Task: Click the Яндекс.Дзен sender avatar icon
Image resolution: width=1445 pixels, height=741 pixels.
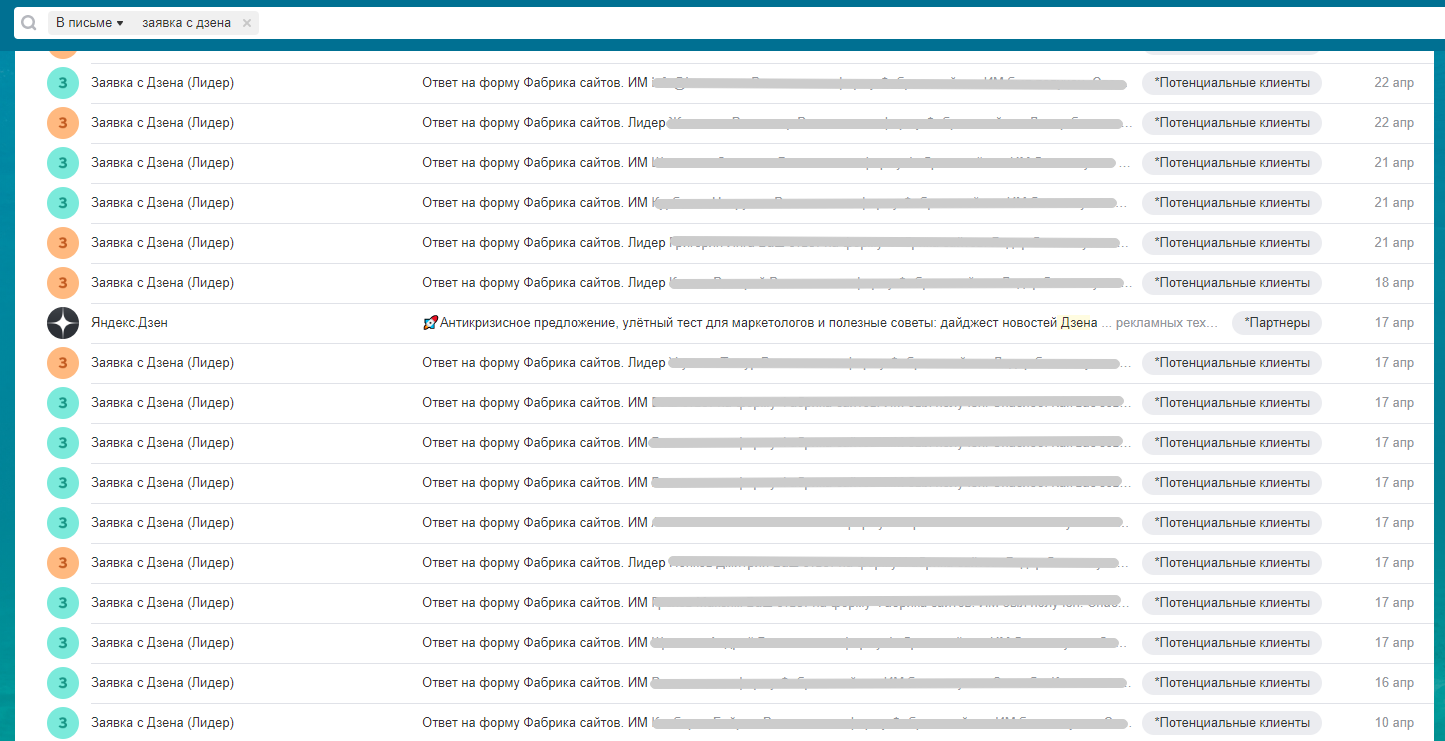Action: pos(63,323)
